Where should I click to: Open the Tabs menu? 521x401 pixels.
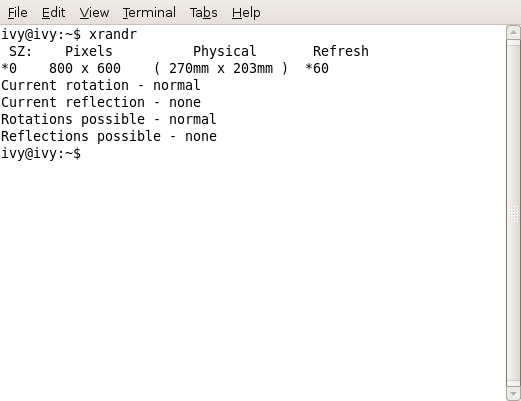tap(203, 13)
